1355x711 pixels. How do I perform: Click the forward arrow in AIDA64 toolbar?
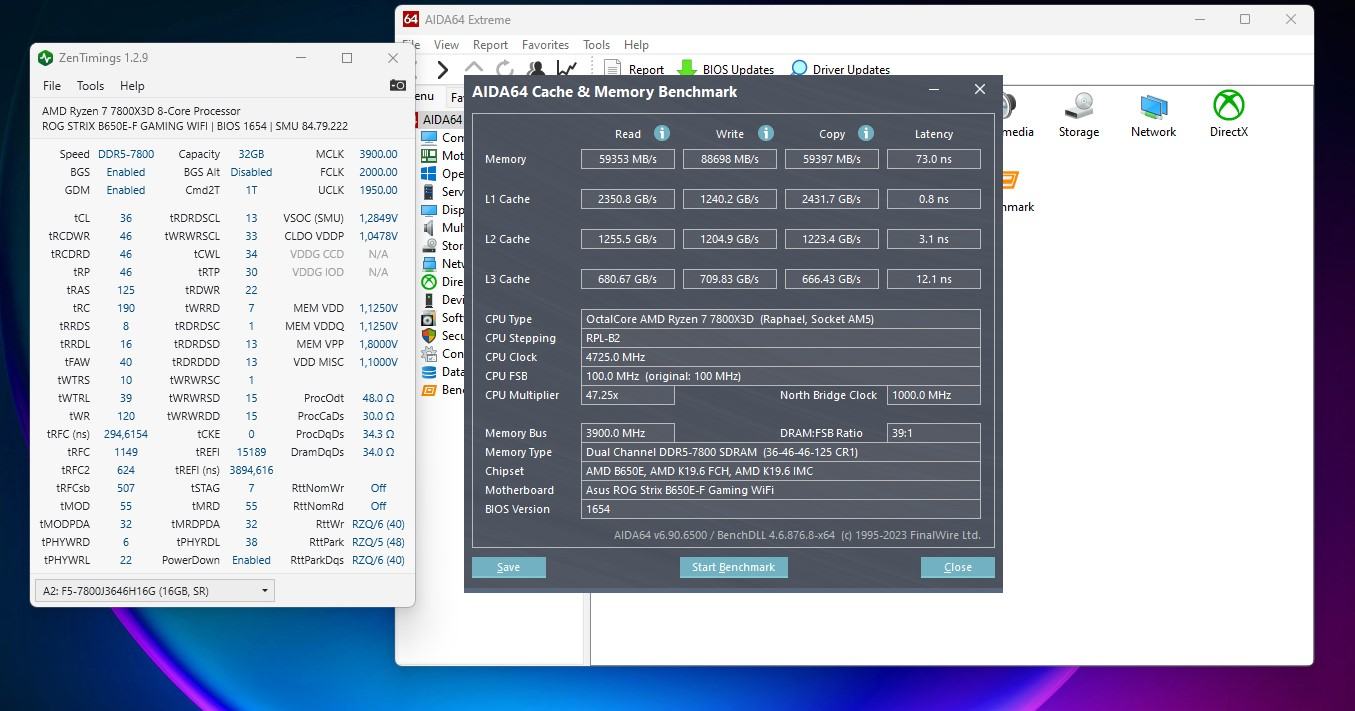click(442, 69)
